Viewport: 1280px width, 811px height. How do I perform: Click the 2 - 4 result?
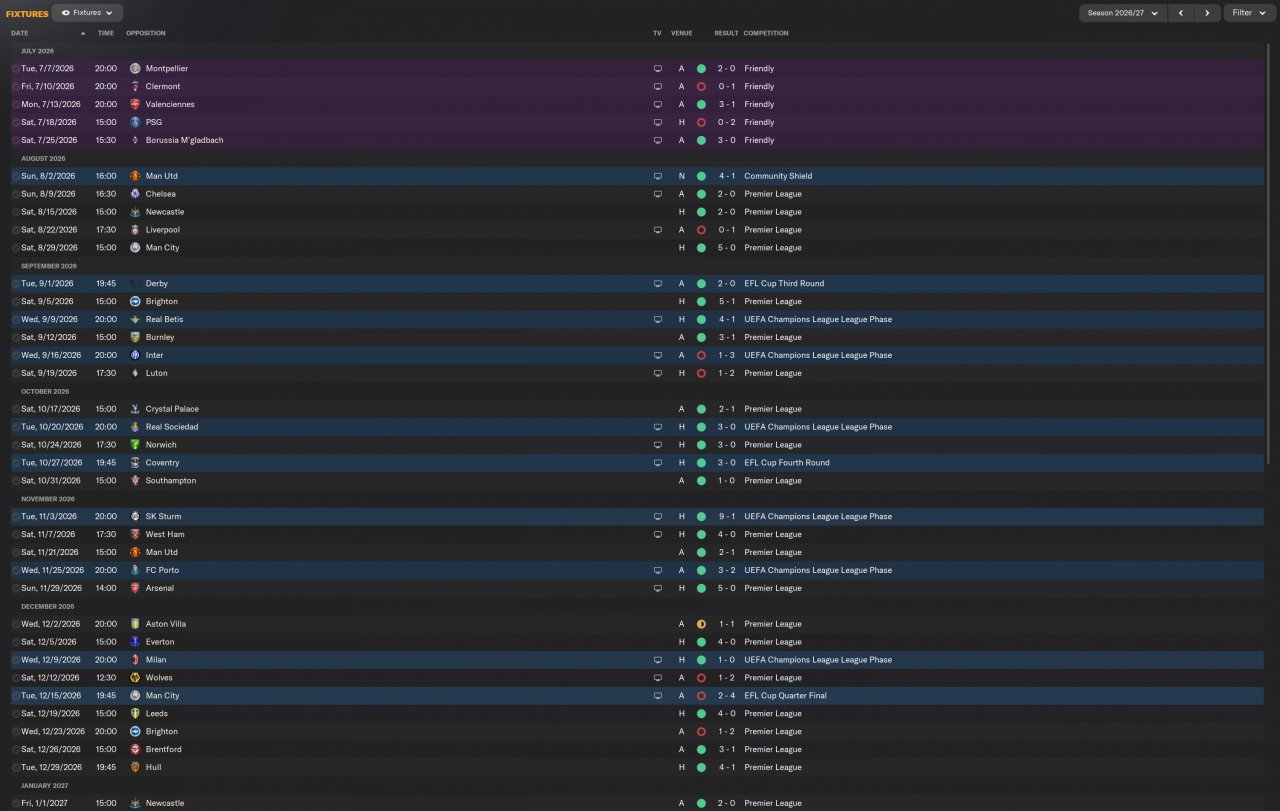pyautogui.click(x=726, y=696)
